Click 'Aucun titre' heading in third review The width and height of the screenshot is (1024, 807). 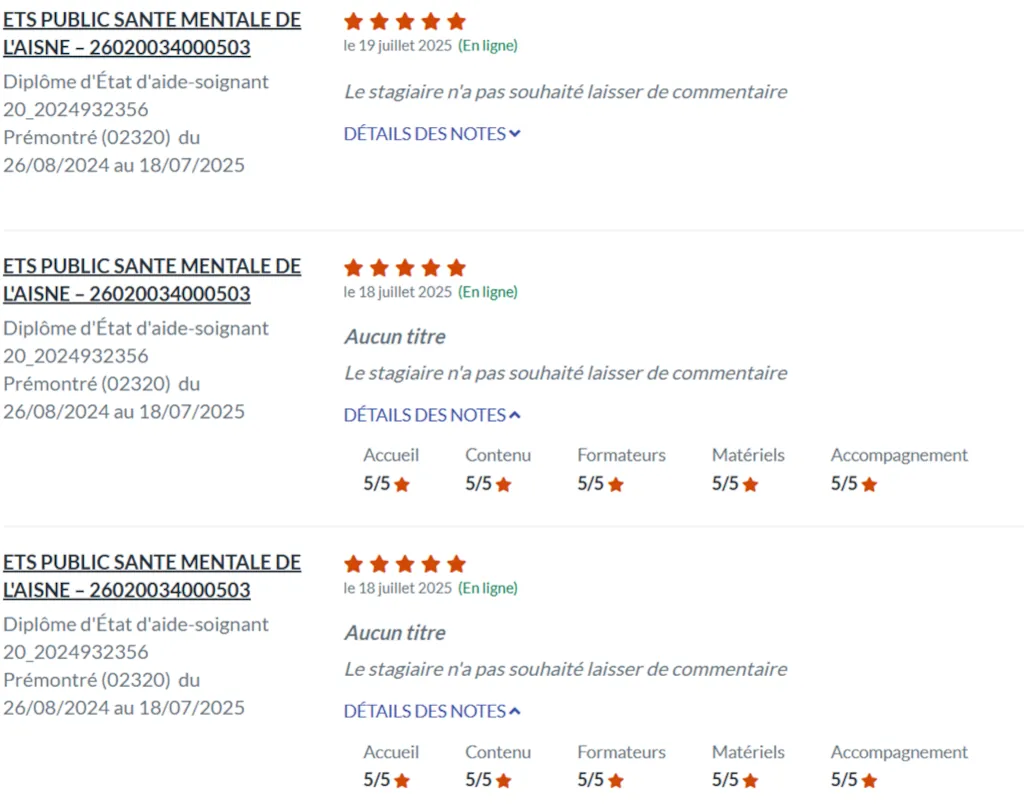pyautogui.click(x=395, y=633)
